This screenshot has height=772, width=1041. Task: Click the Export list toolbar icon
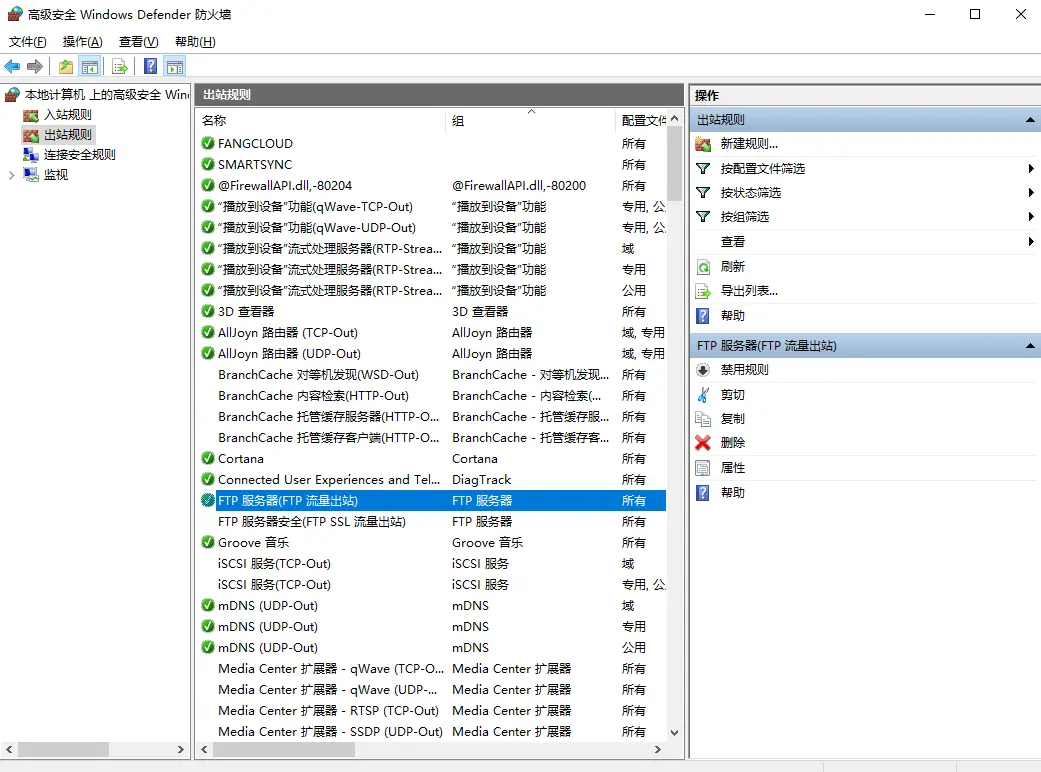(120, 66)
